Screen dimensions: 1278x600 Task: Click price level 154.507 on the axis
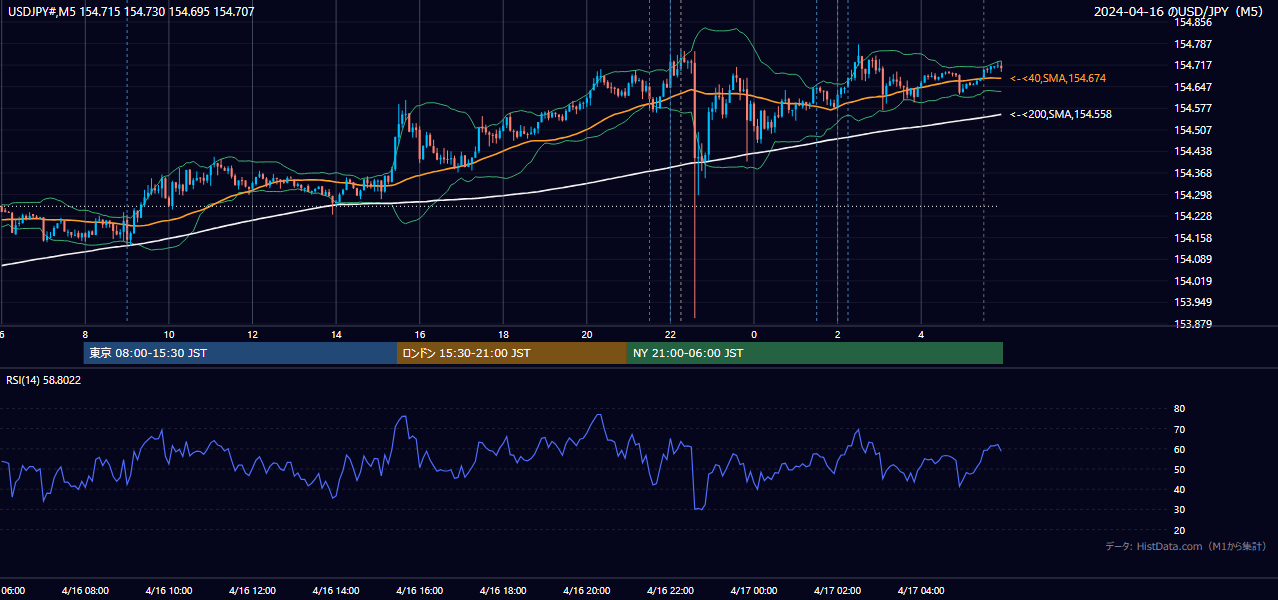click(x=1192, y=130)
